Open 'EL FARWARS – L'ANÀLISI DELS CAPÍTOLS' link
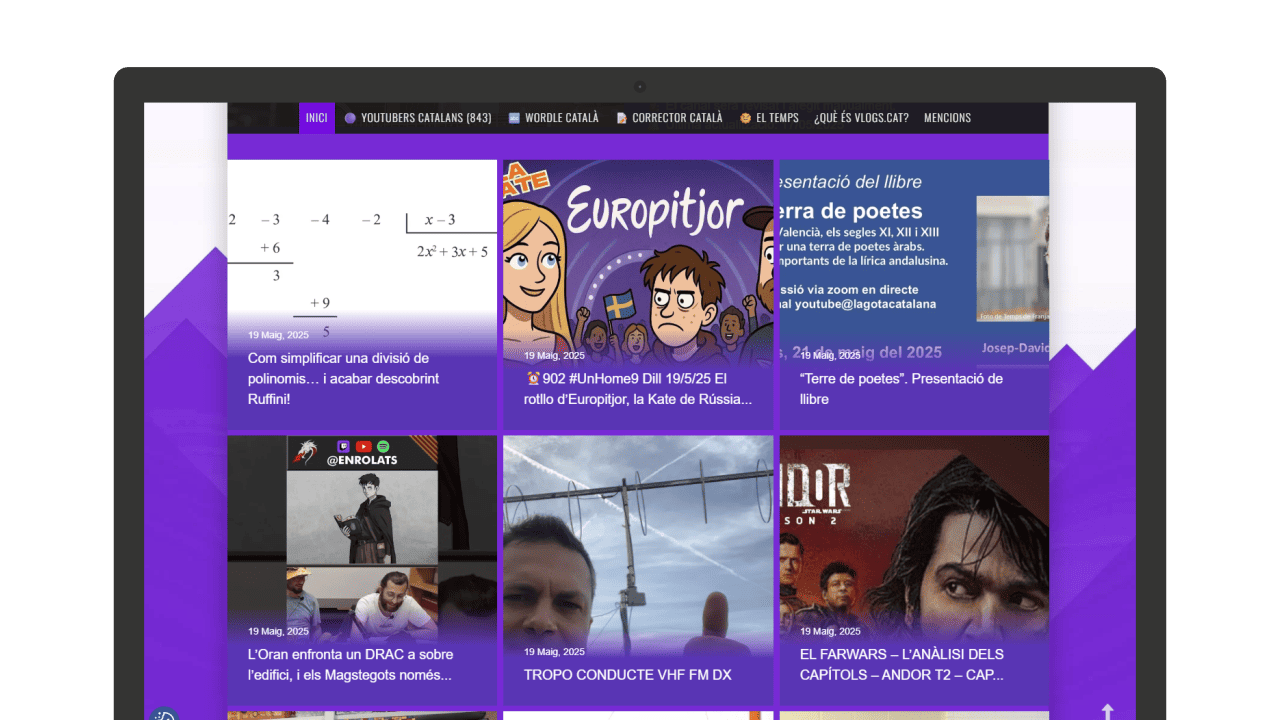 pyautogui.click(x=902, y=665)
